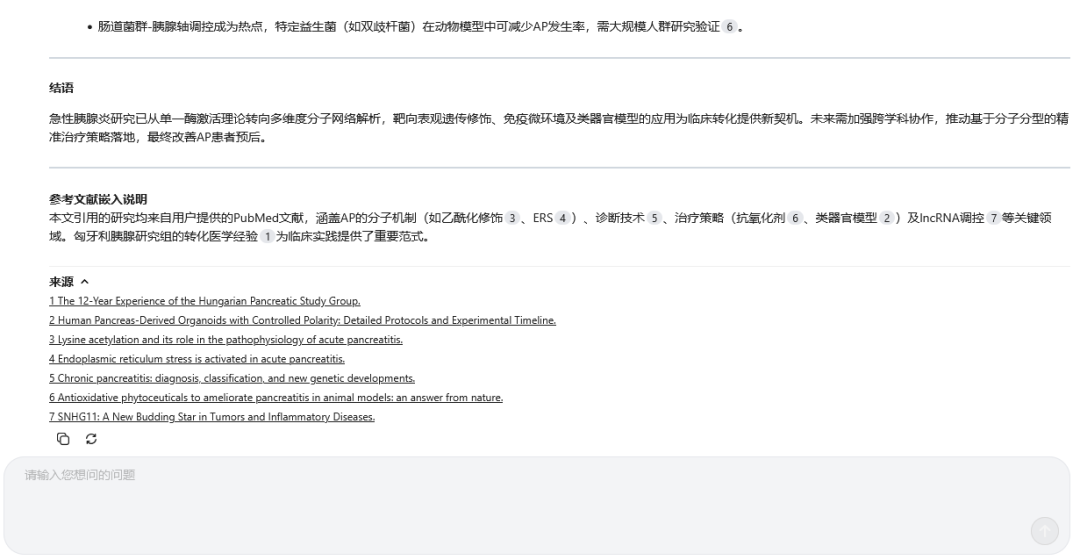The image size is (1080, 560).
Task: Click the 参考文献嵌入说明 heading
Action: click(x=98, y=199)
